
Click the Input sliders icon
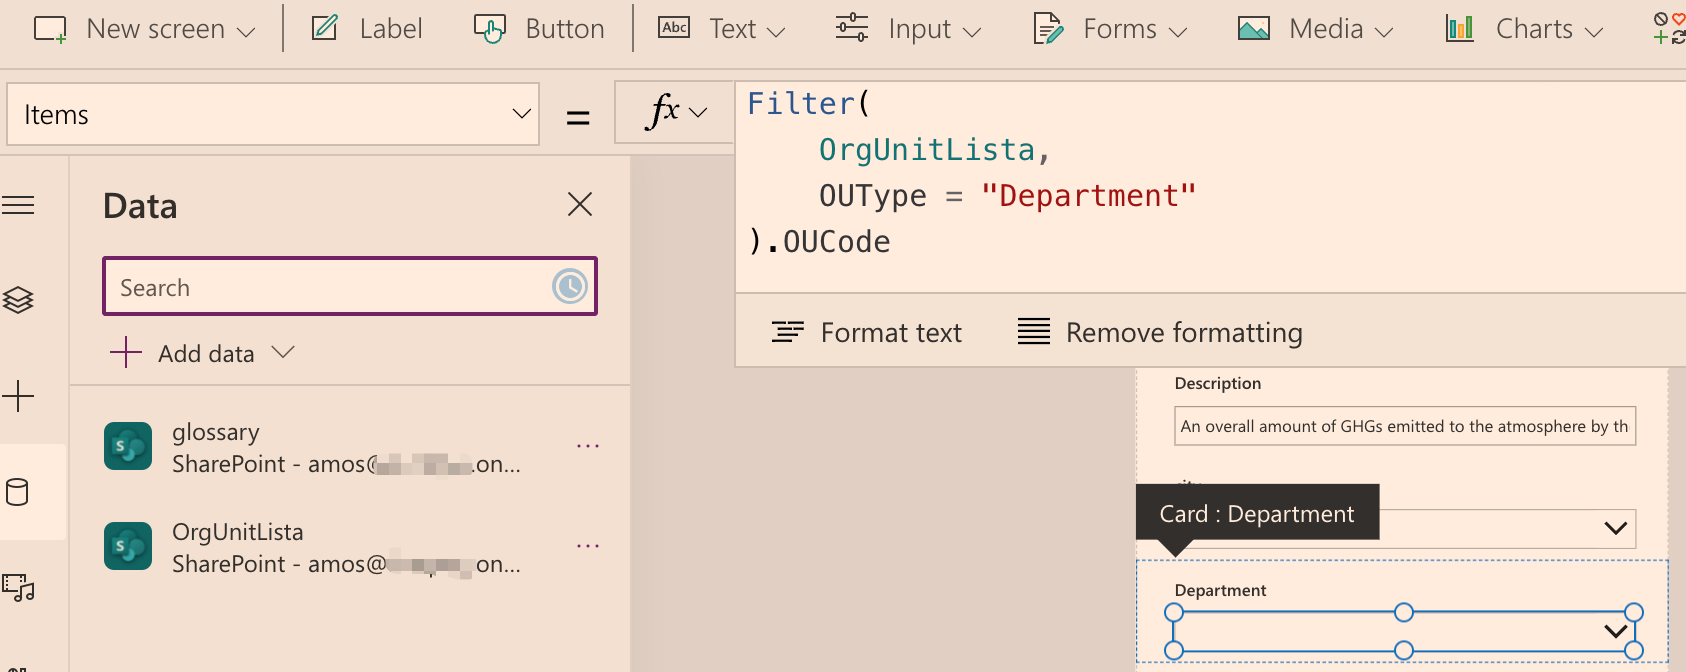(852, 28)
